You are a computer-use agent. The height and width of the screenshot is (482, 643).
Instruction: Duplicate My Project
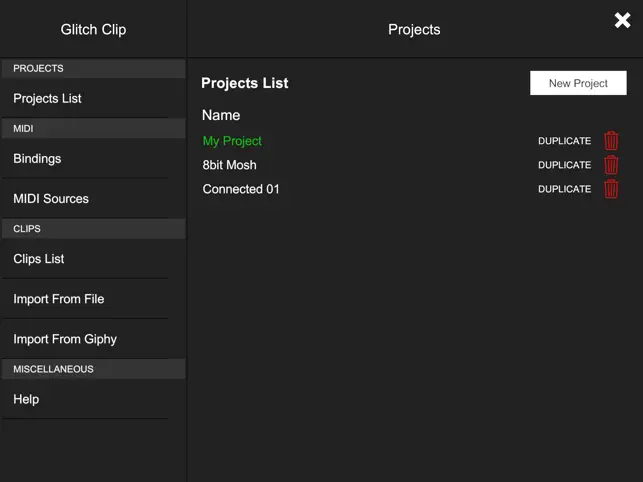564,141
